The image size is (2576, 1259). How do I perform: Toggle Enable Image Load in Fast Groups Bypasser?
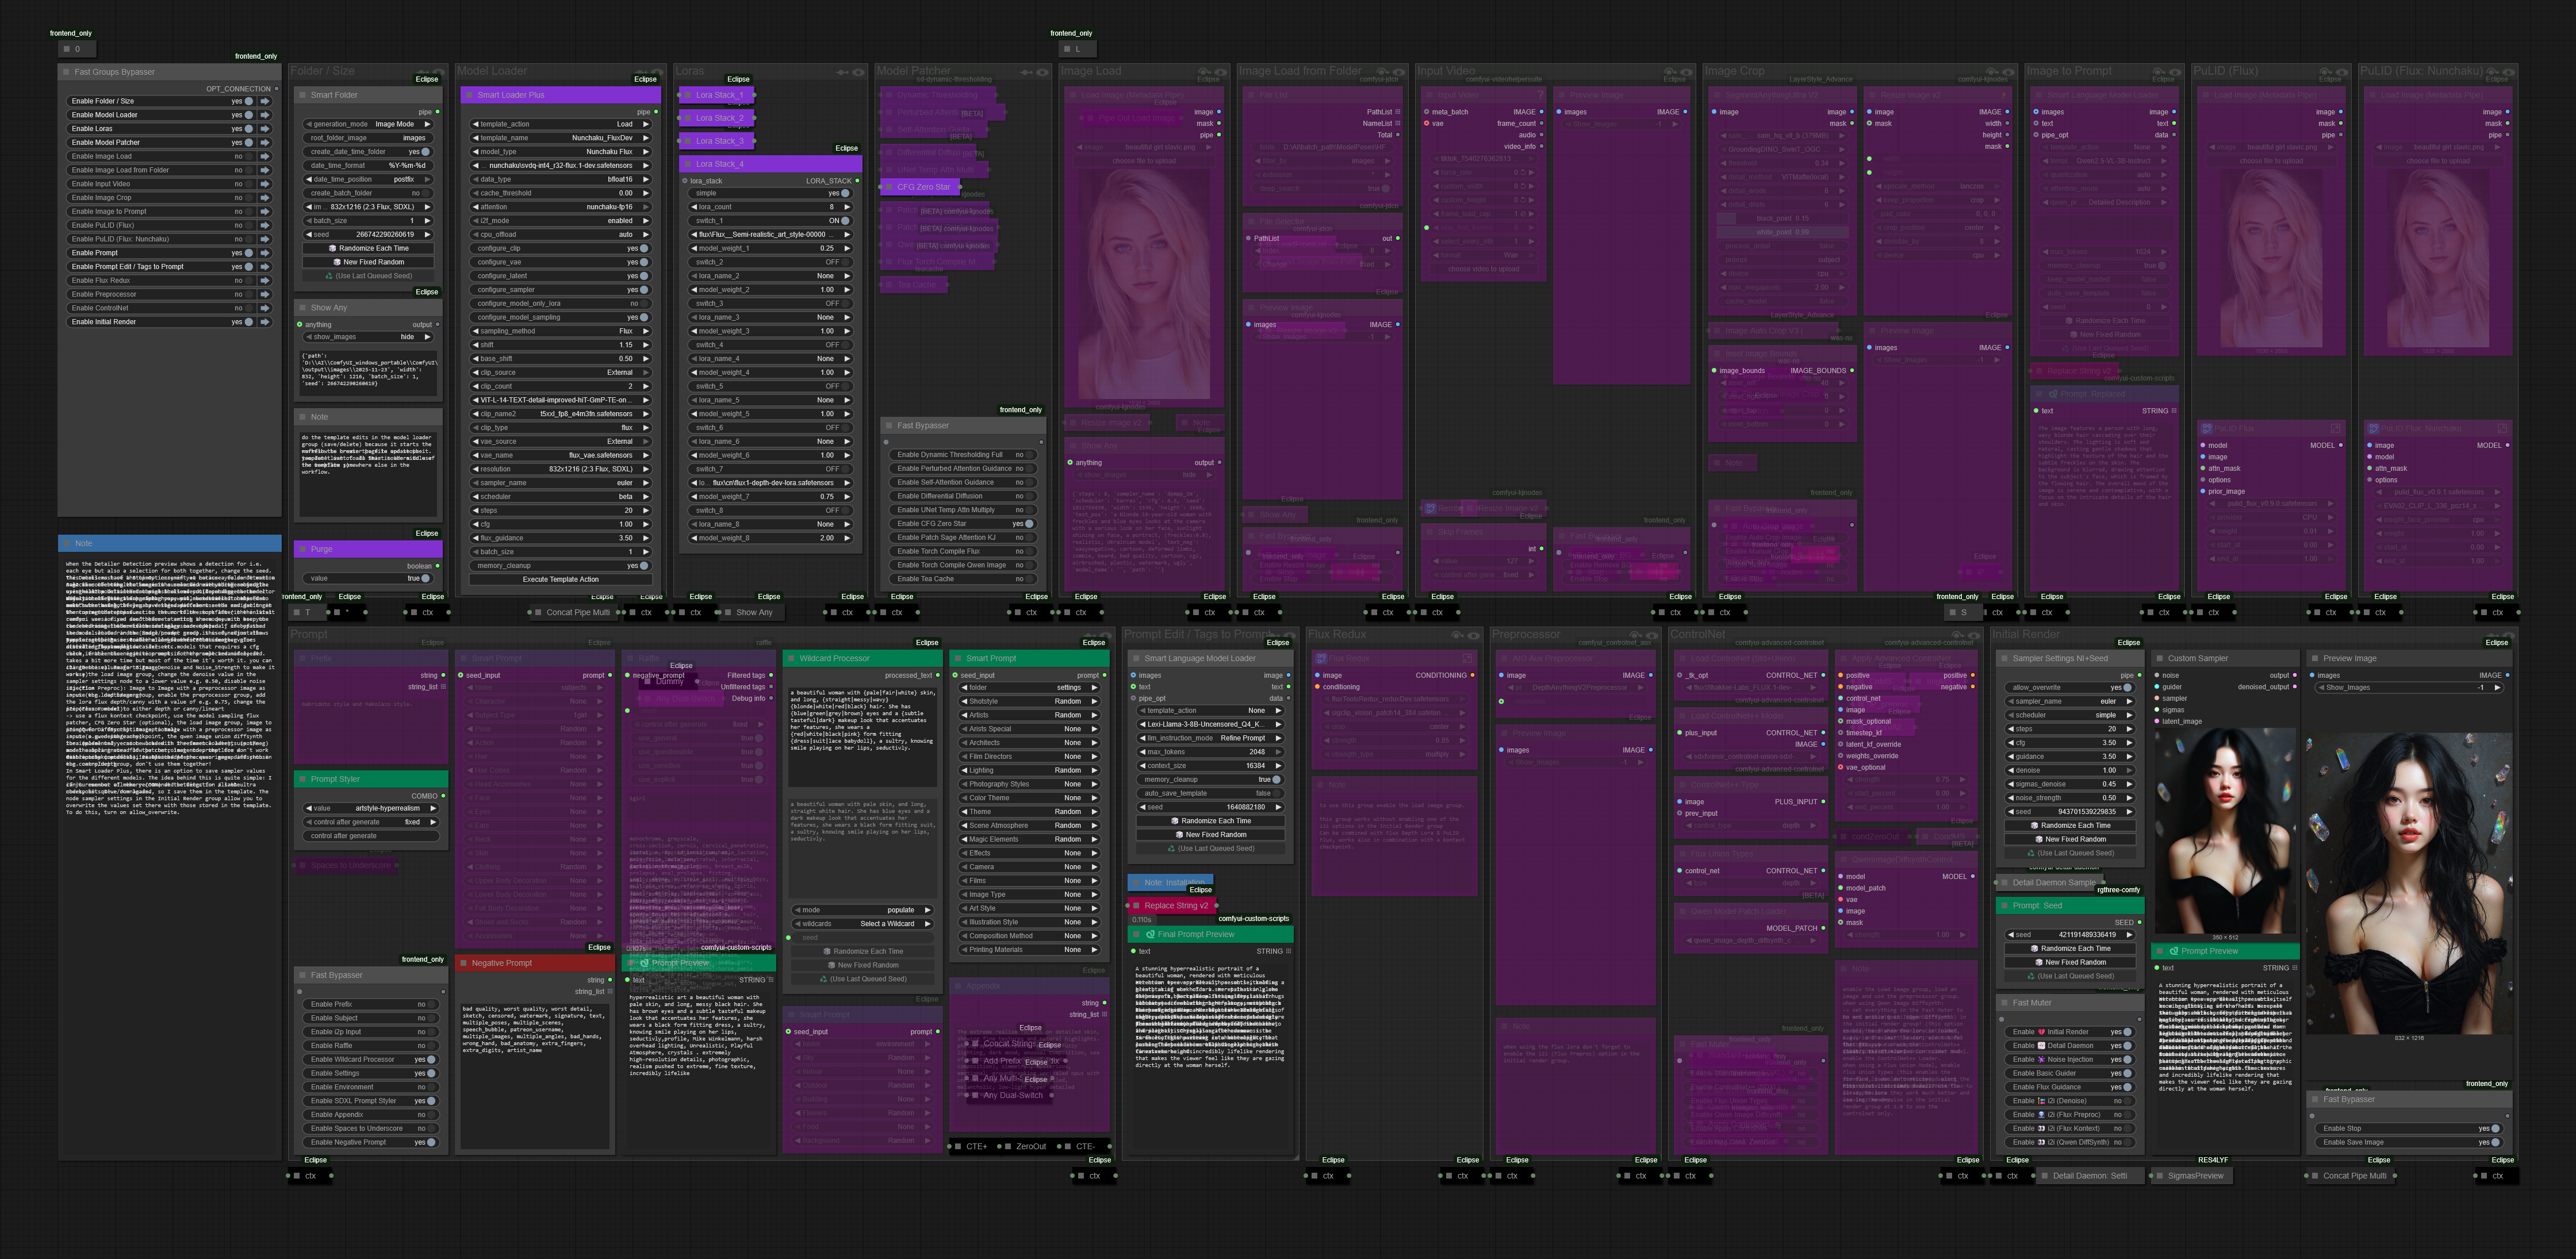[249, 156]
